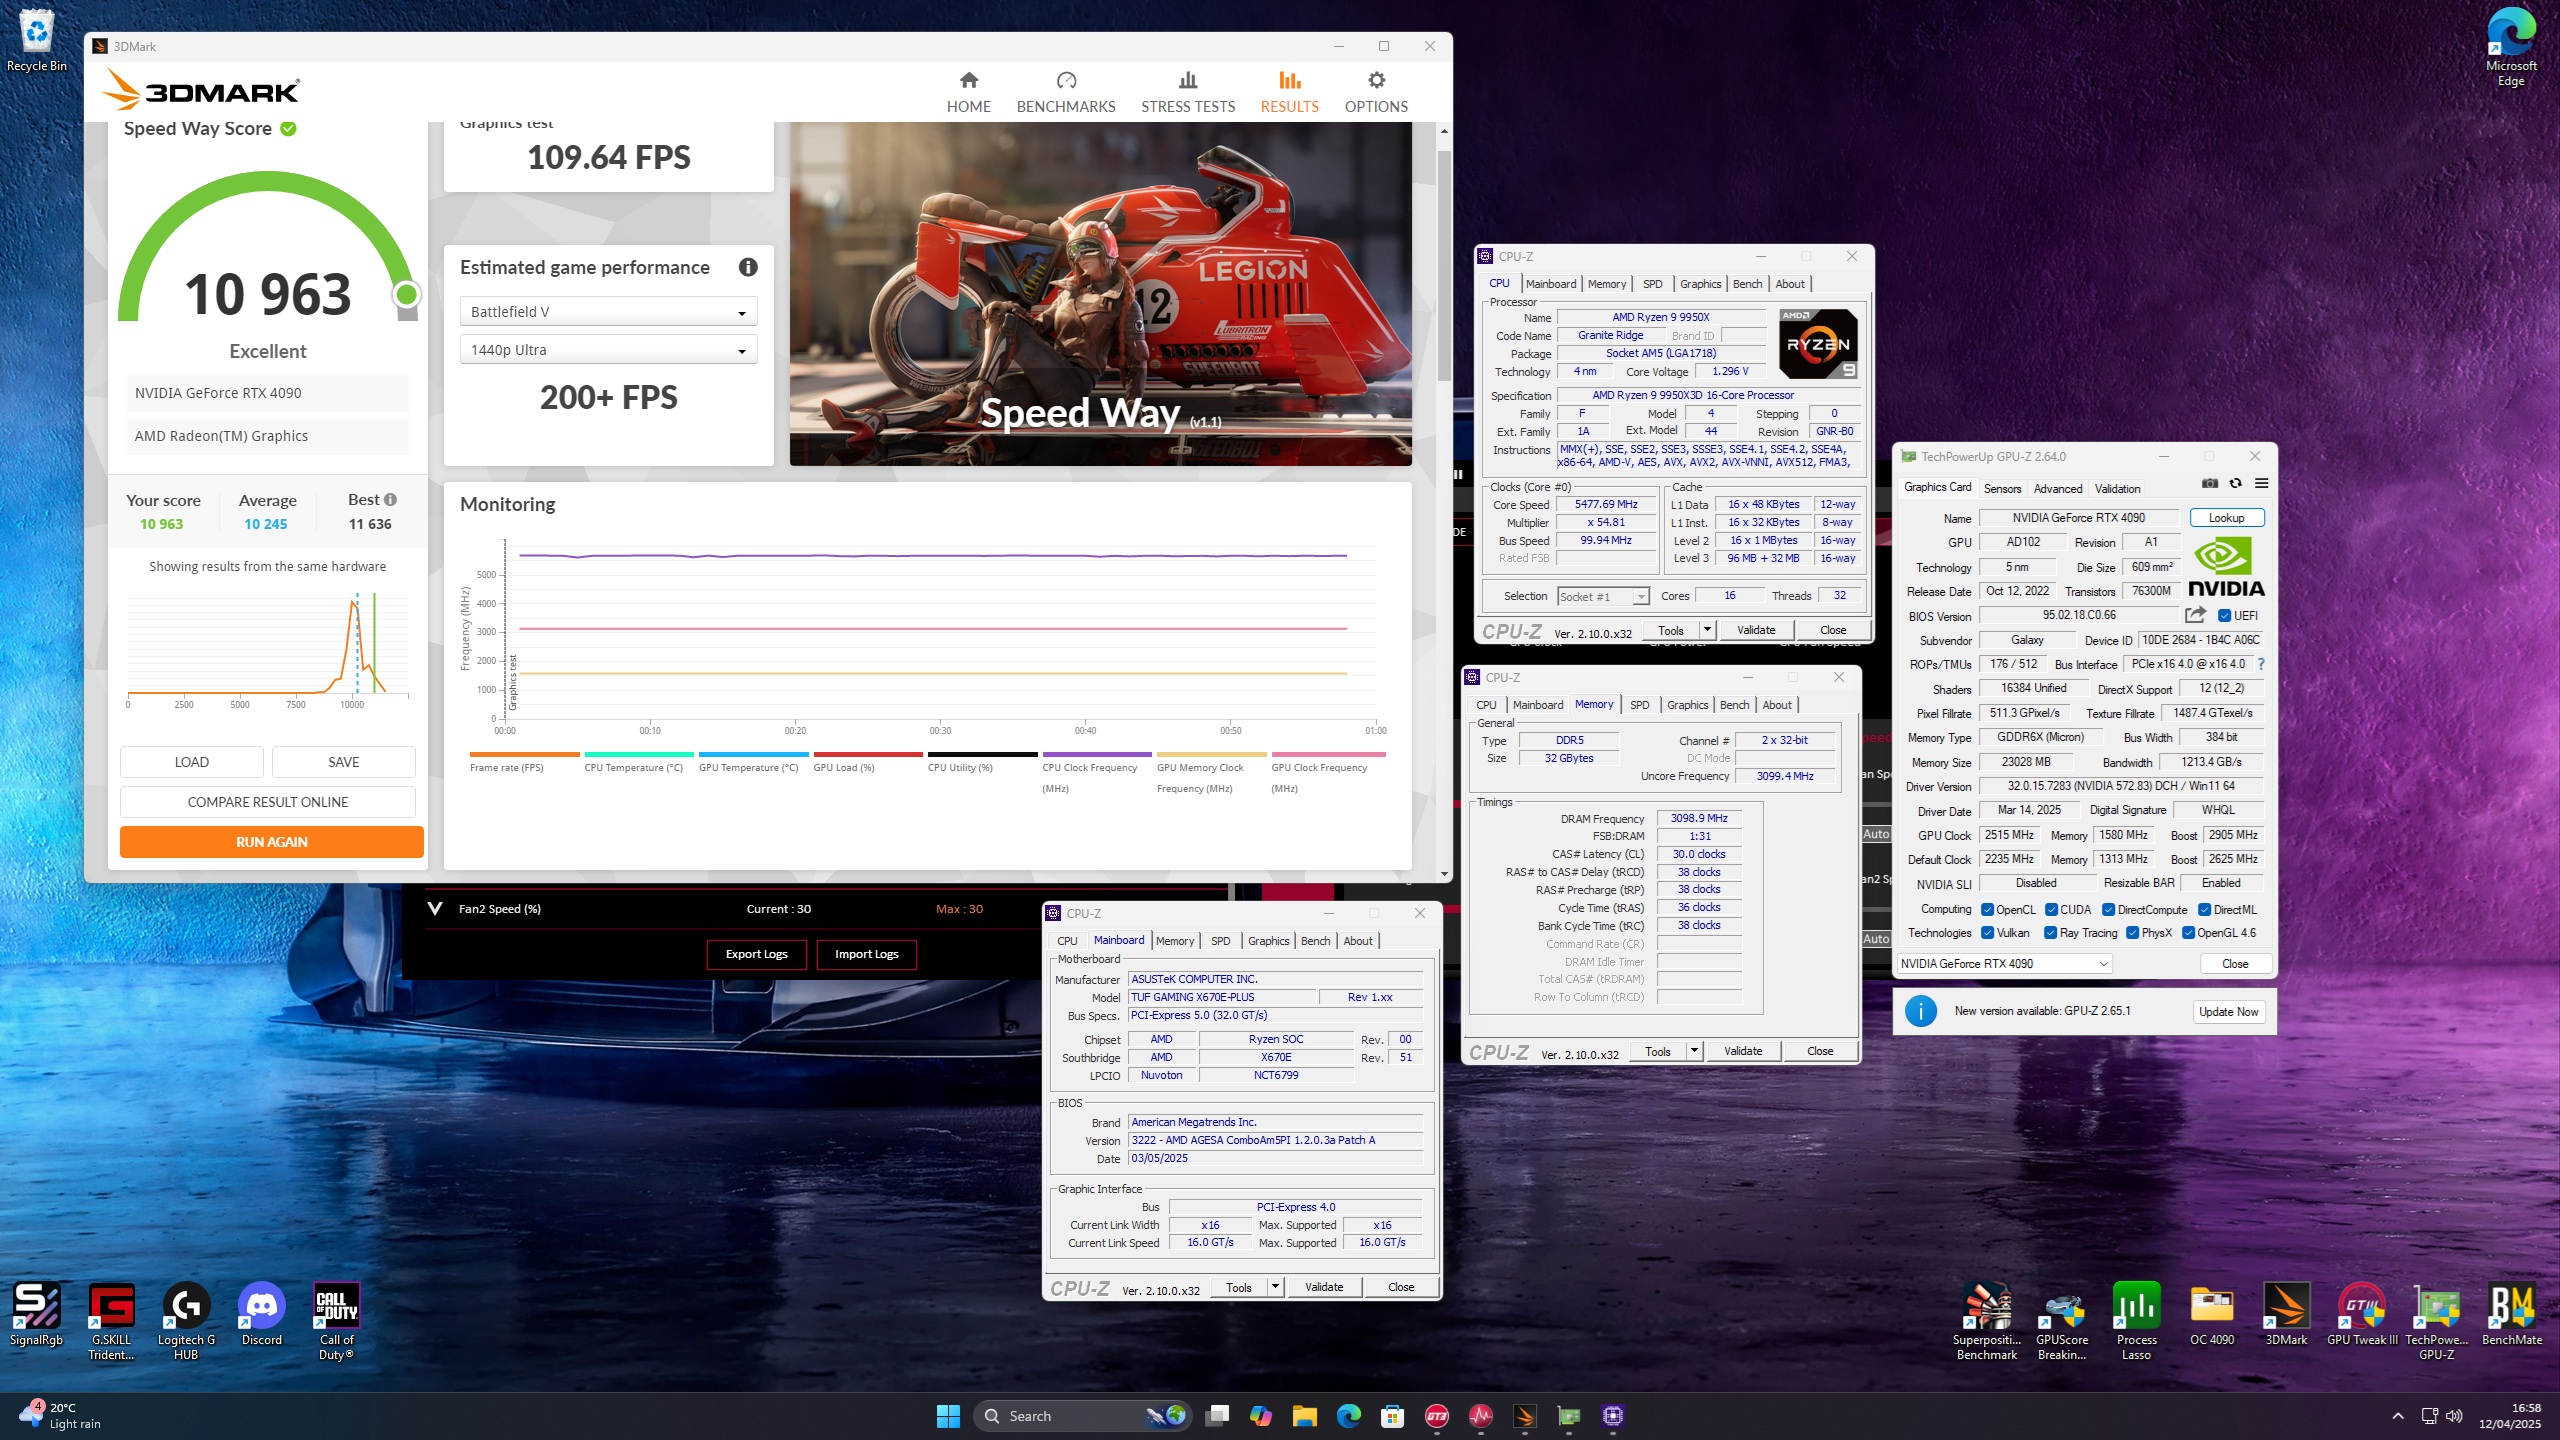Click the info icon next to Best score
Screen dimensions: 2560x1440
click(391, 499)
